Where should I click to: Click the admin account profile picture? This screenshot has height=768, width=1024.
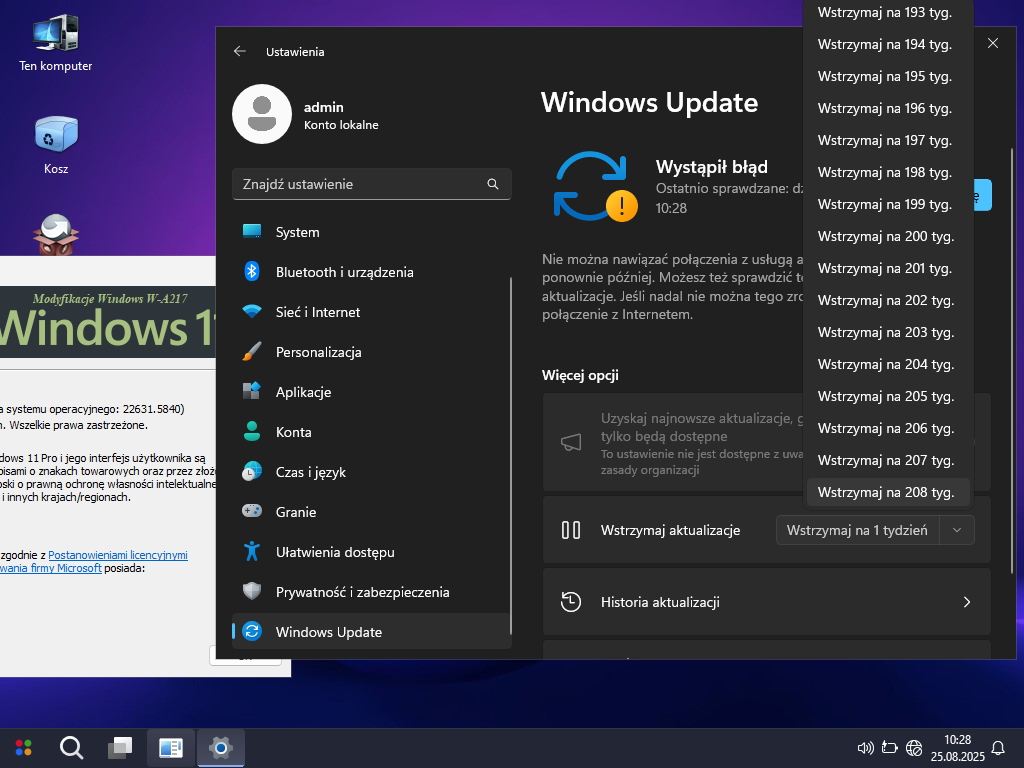point(261,114)
